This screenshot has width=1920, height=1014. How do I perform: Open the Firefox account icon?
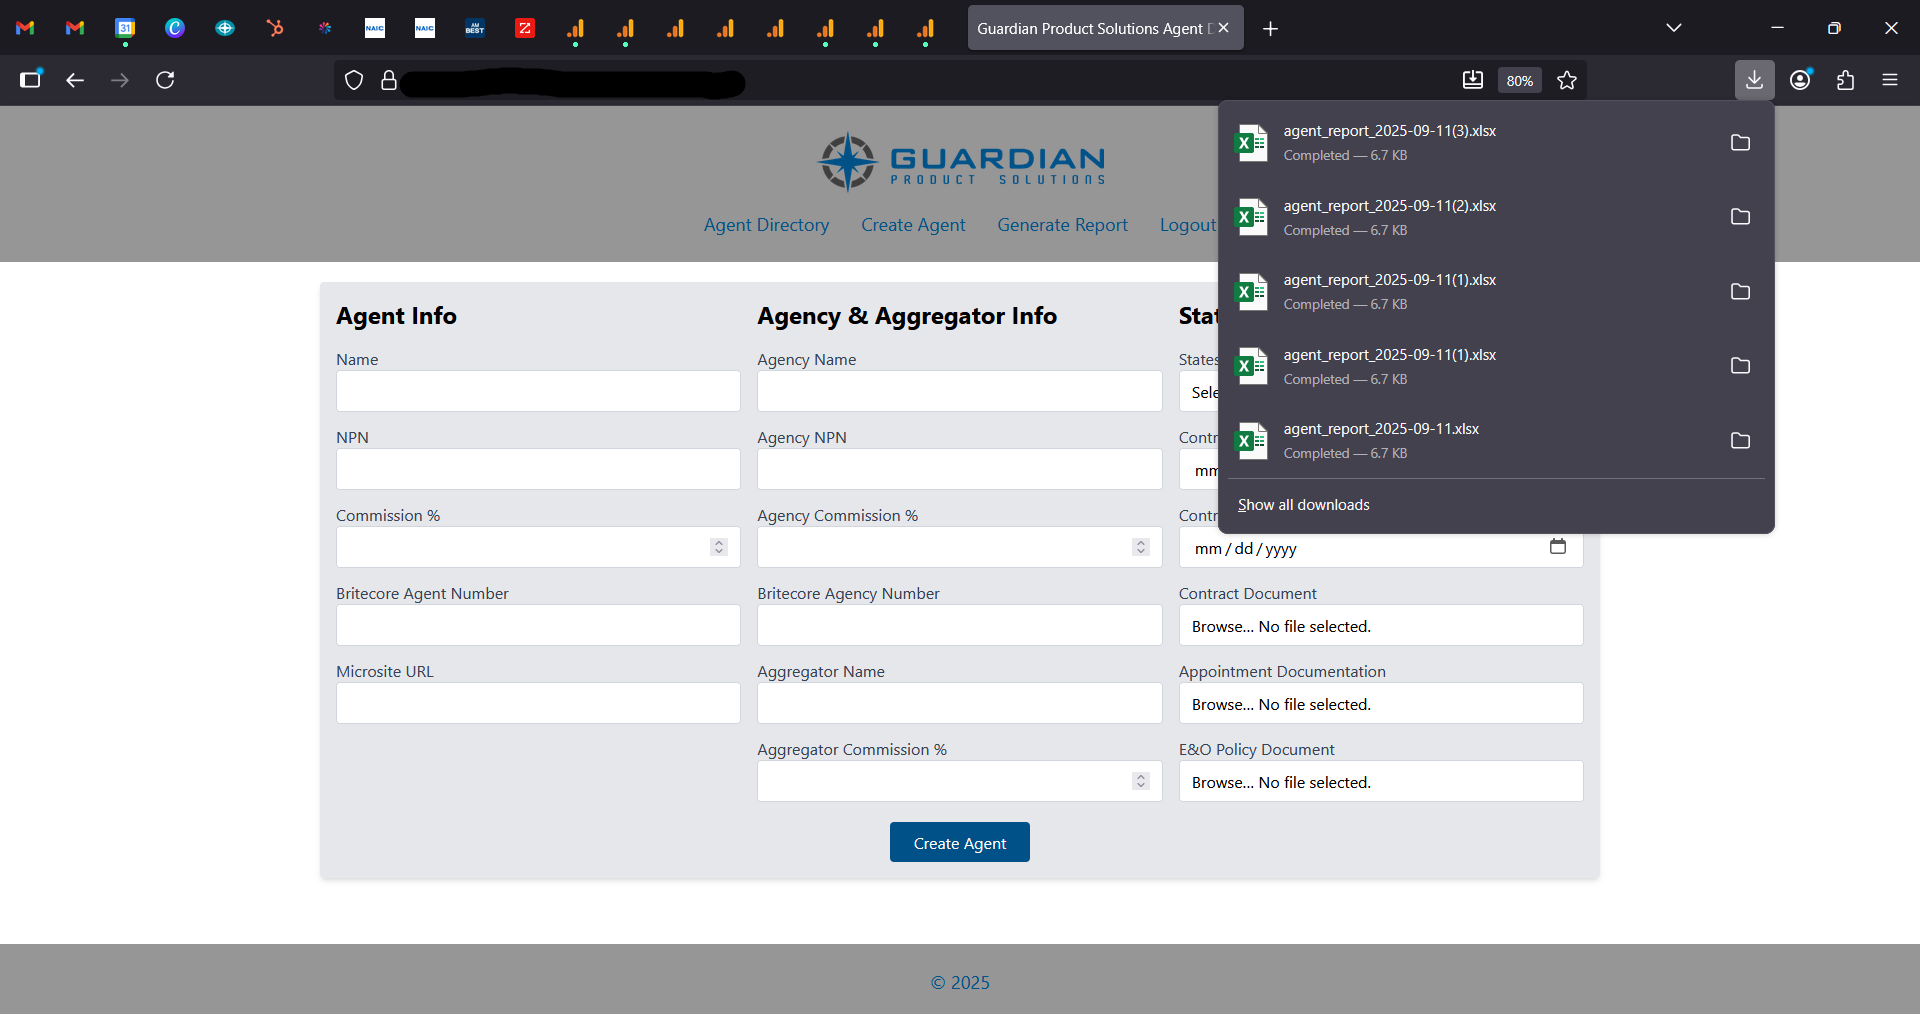(x=1800, y=80)
